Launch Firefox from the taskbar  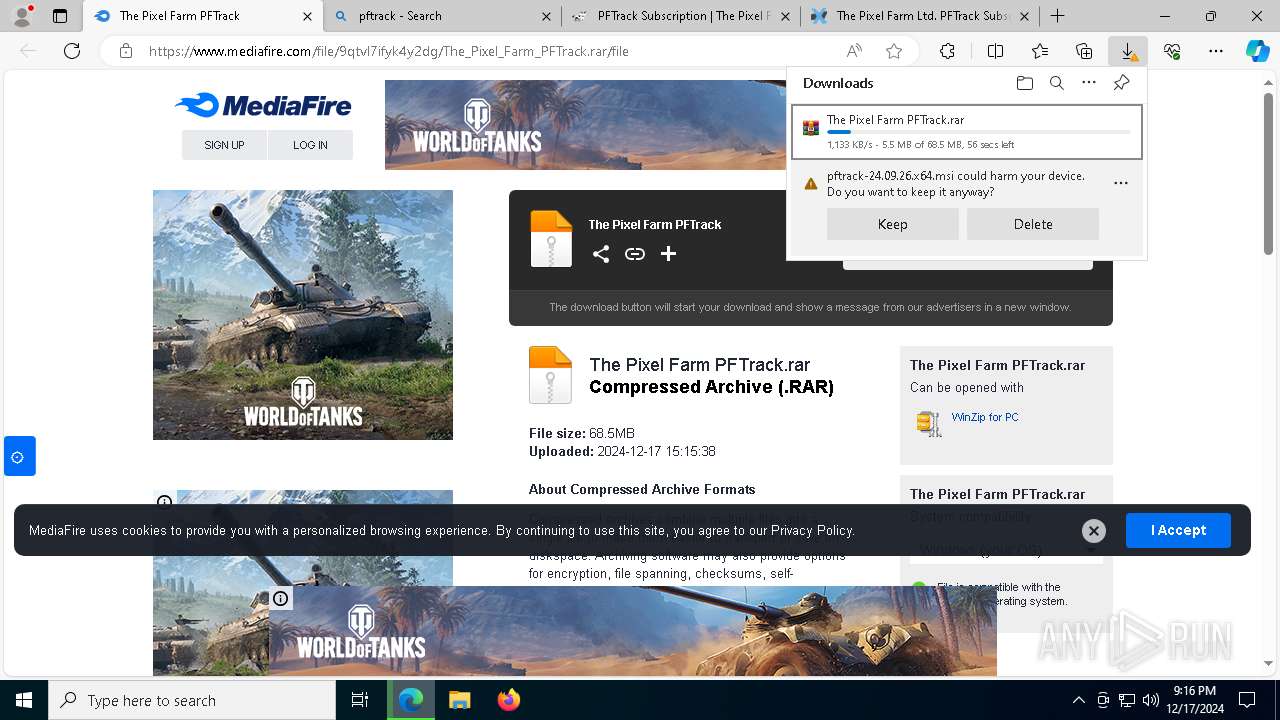509,700
